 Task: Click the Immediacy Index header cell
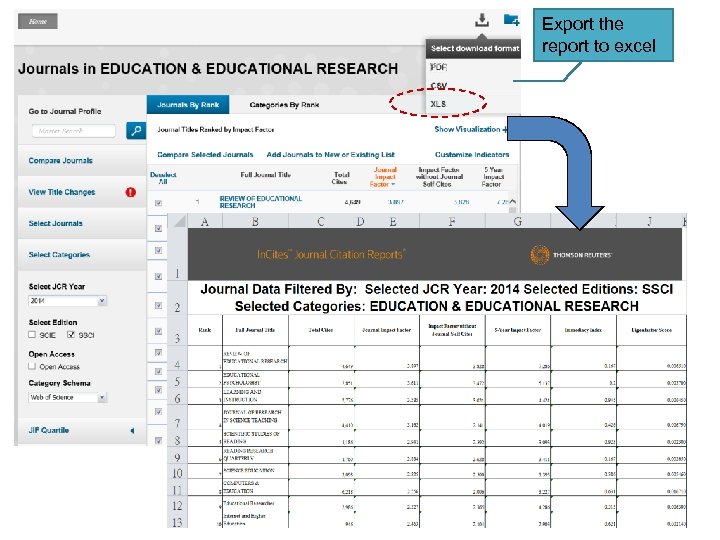(x=584, y=330)
